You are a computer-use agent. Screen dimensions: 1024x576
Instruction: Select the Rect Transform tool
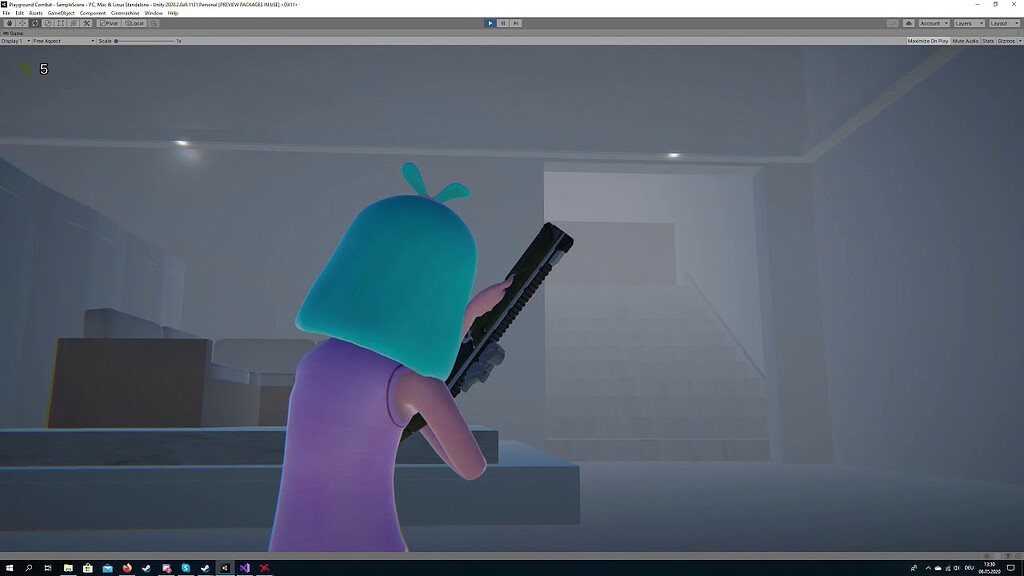[x=61, y=23]
